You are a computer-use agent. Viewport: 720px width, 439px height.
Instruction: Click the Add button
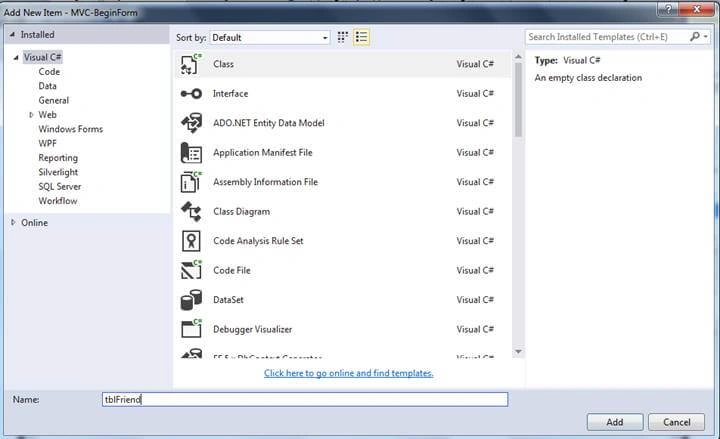point(615,422)
